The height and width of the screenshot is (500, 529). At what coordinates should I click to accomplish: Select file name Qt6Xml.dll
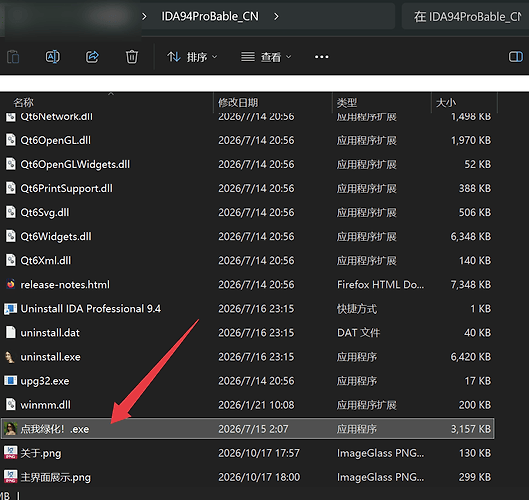point(46,260)
